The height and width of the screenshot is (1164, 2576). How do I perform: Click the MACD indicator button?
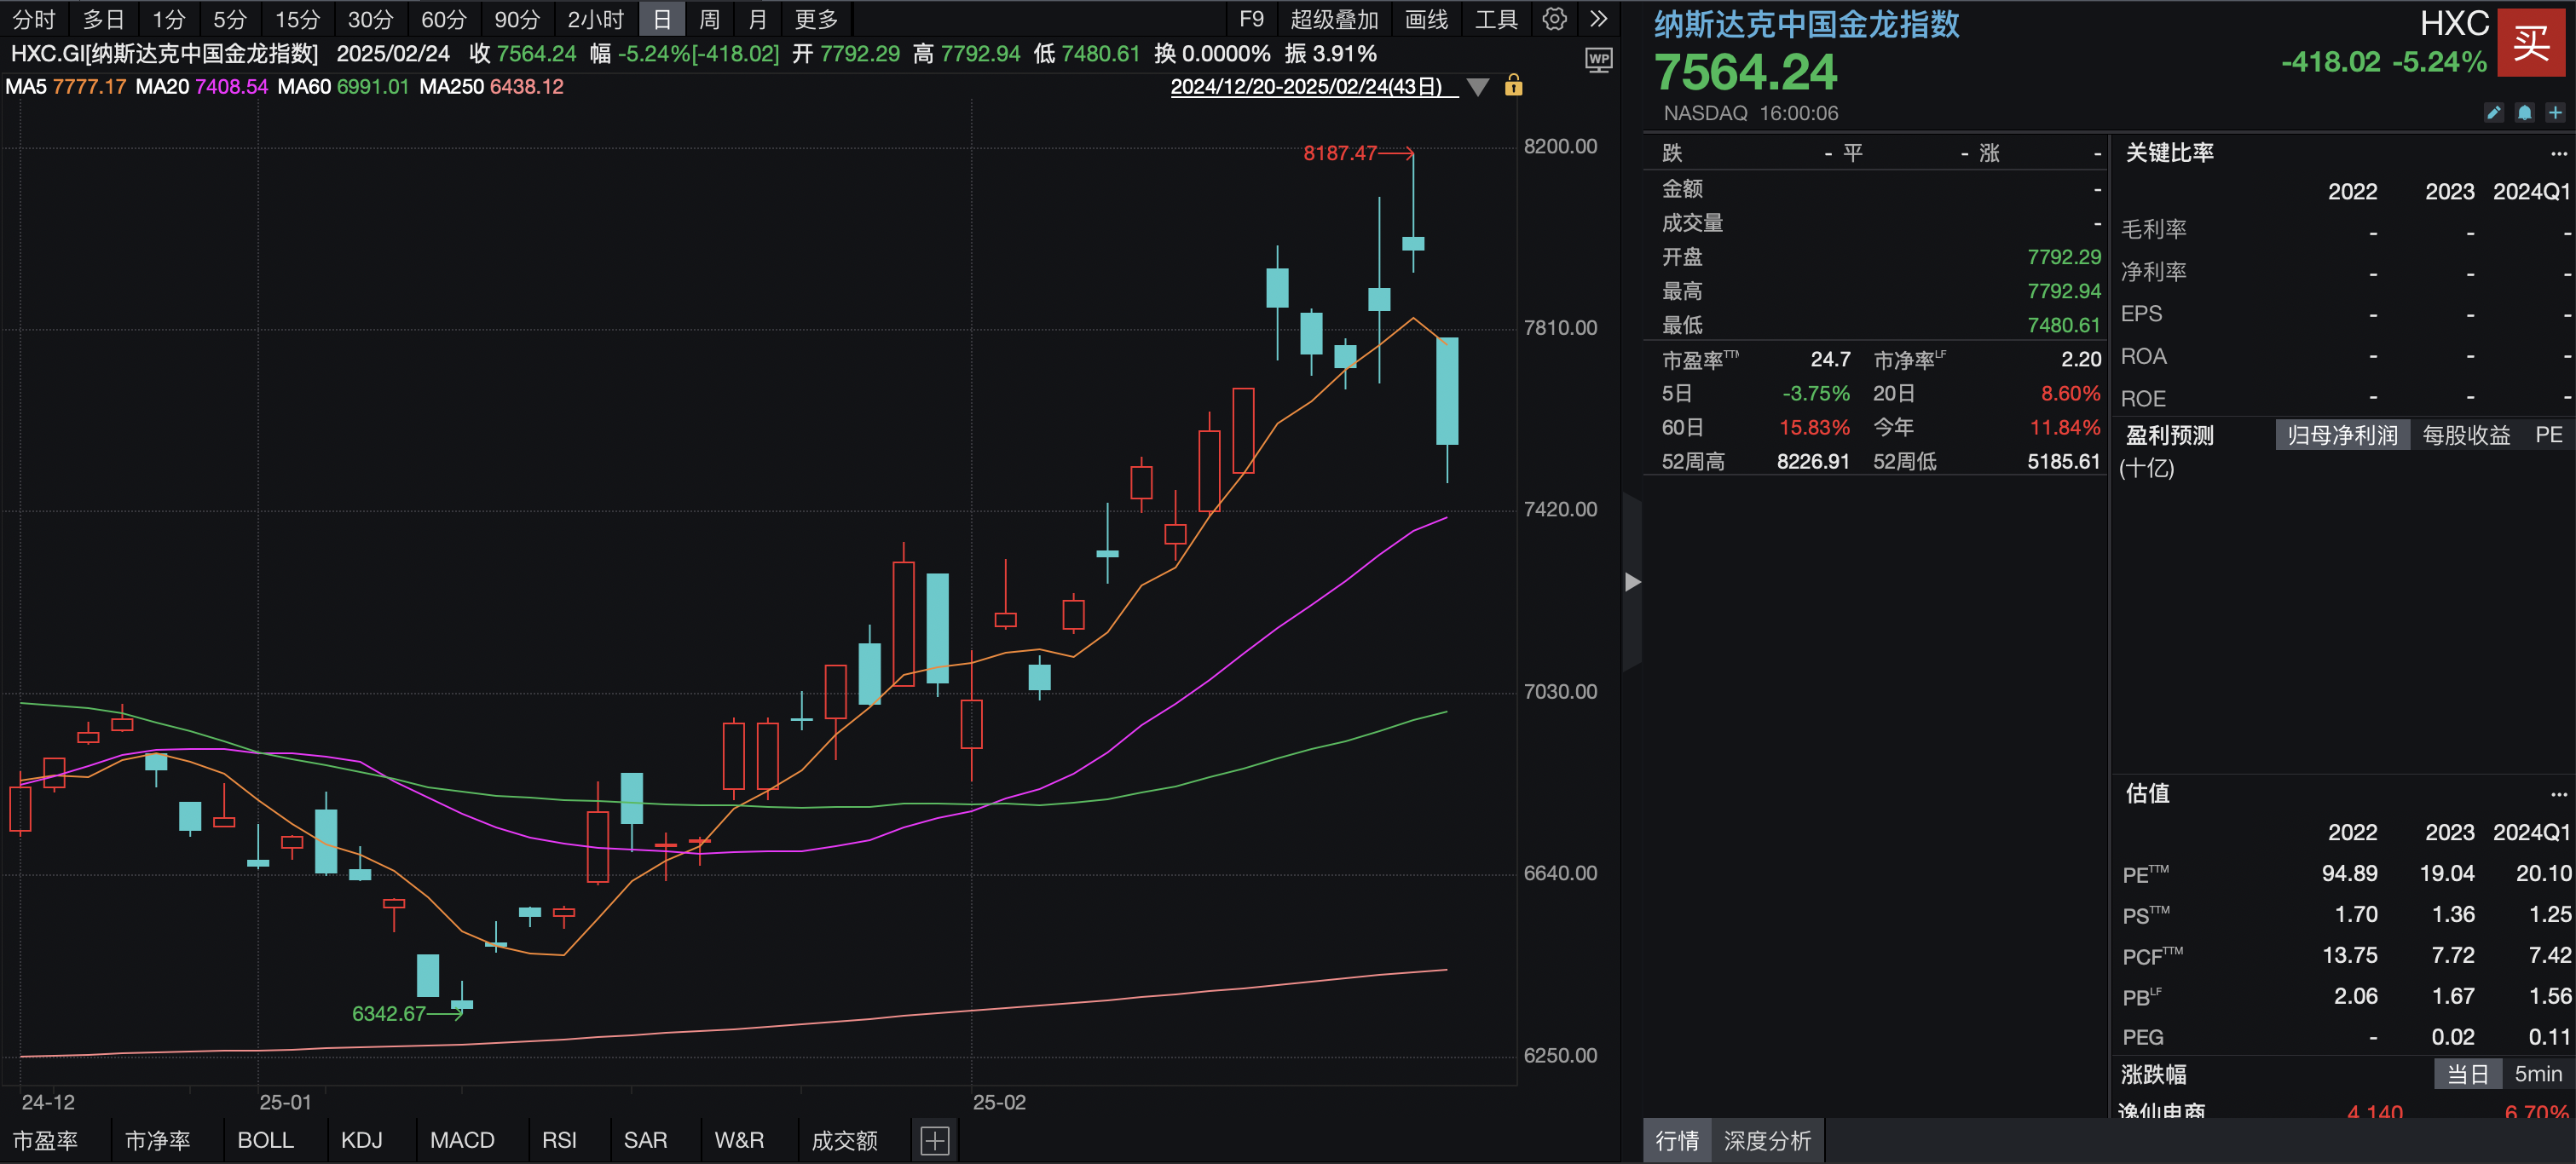[462, 1140]
